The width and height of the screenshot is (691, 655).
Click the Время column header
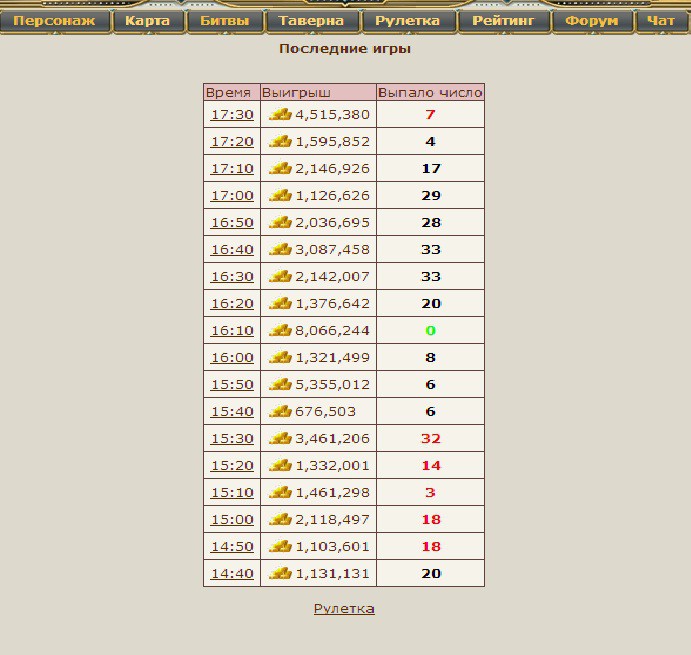click(x=232, y=93)
